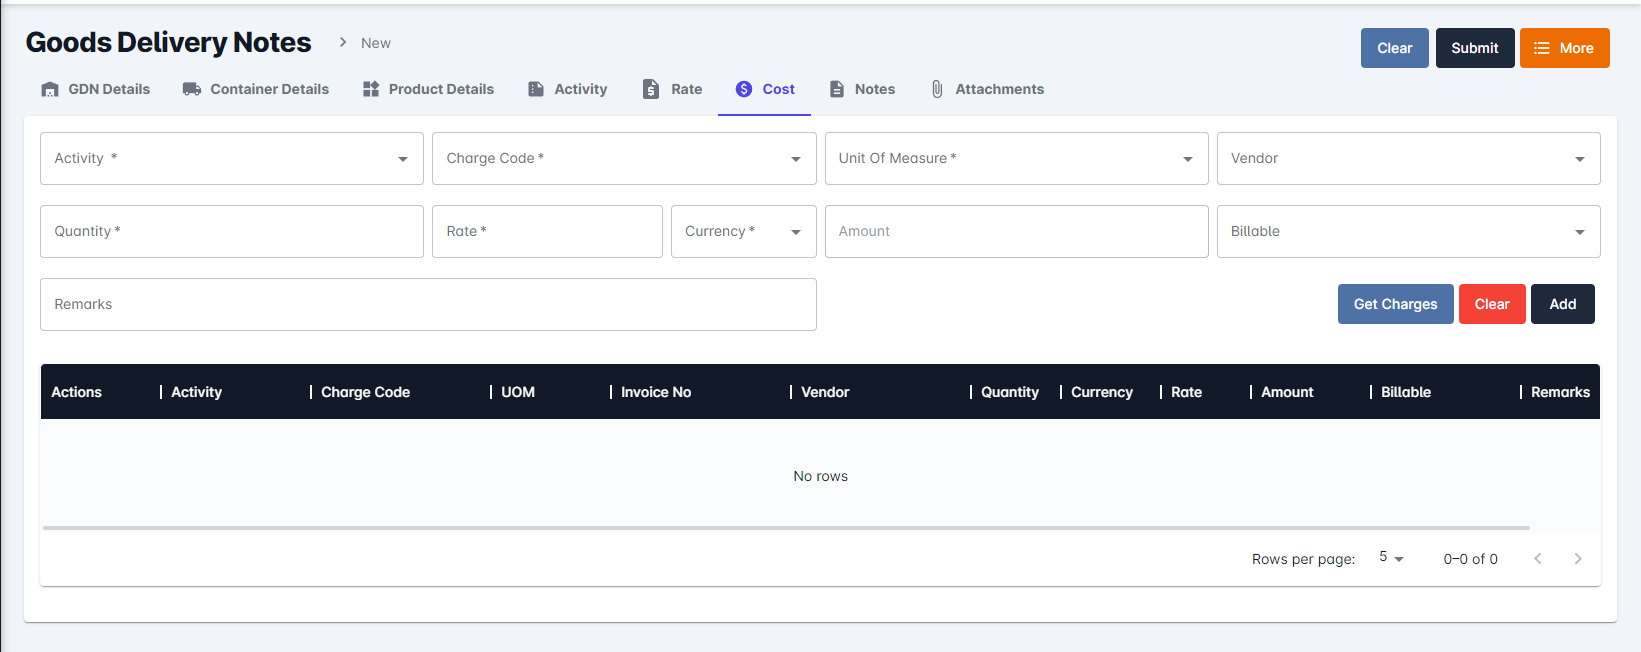Click the Submit button
1641x652 pixels.
[x=1474, y=48]
